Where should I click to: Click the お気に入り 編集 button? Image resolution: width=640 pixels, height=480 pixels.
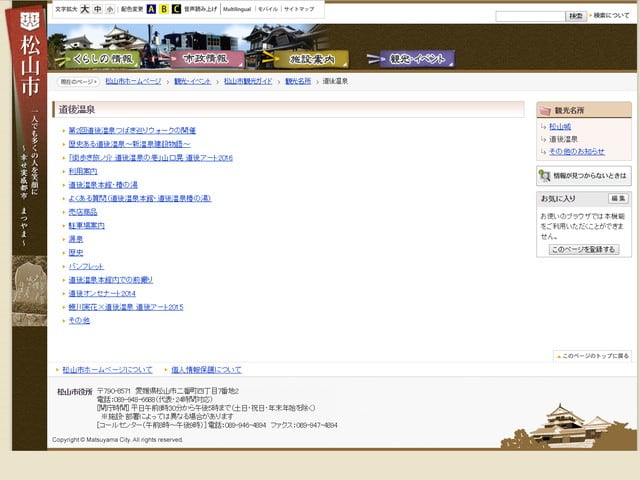click(618, 198)
